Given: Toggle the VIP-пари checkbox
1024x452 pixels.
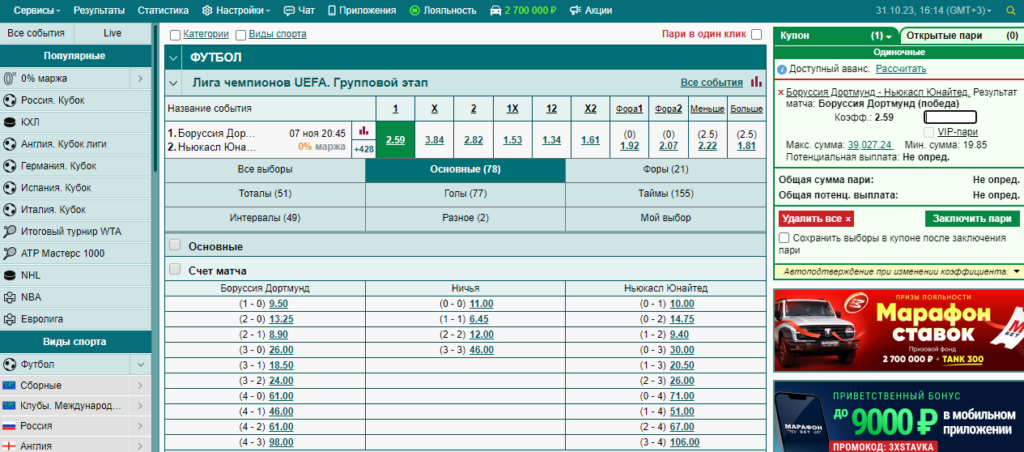Looking at the screenshot, I should 929,132.
